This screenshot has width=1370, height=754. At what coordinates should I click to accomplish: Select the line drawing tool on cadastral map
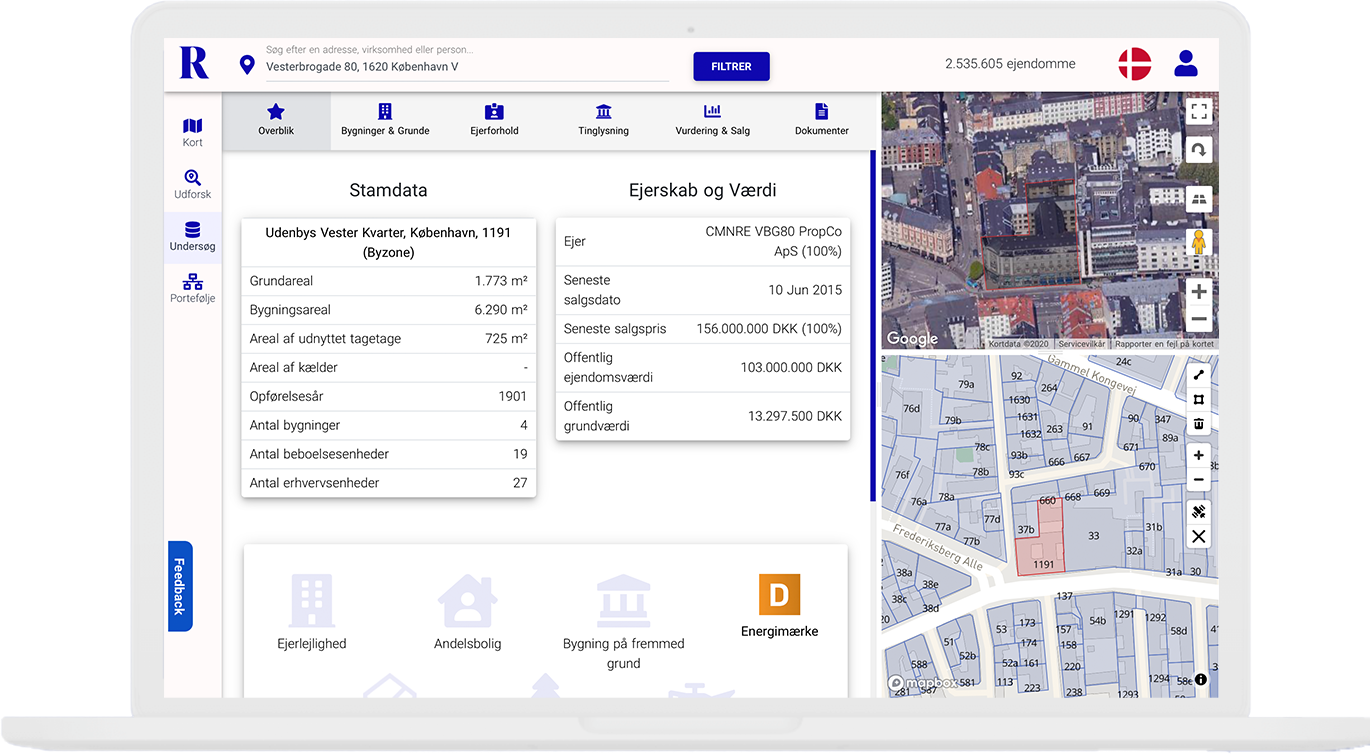[1199, 375]
